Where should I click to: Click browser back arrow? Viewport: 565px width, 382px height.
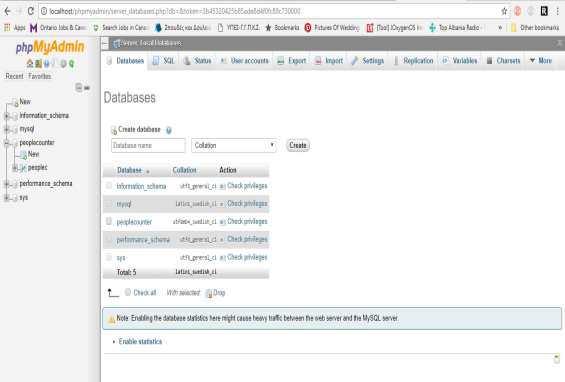pos(7,11)
